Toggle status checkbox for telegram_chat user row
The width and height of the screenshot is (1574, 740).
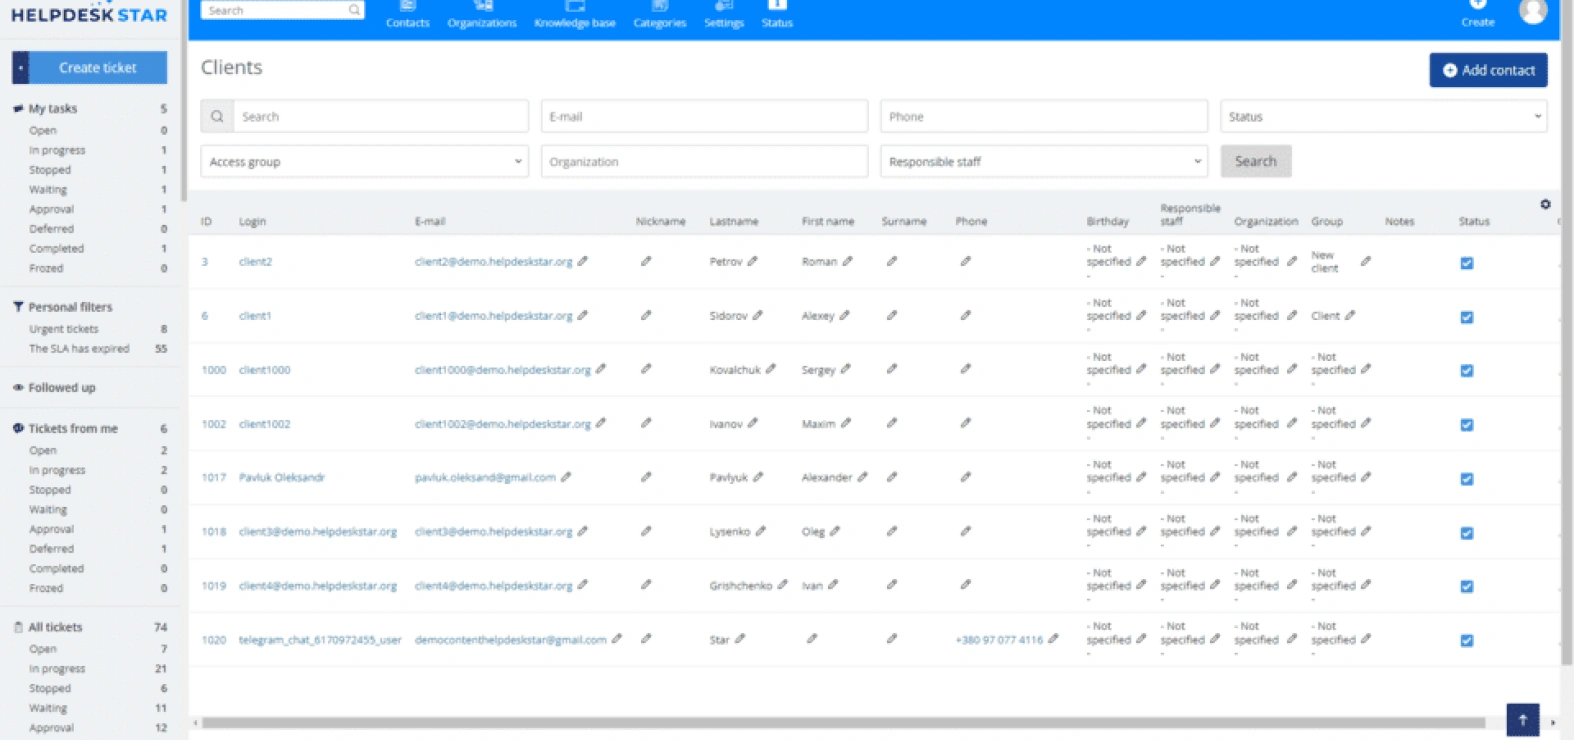click(1466, 641)
